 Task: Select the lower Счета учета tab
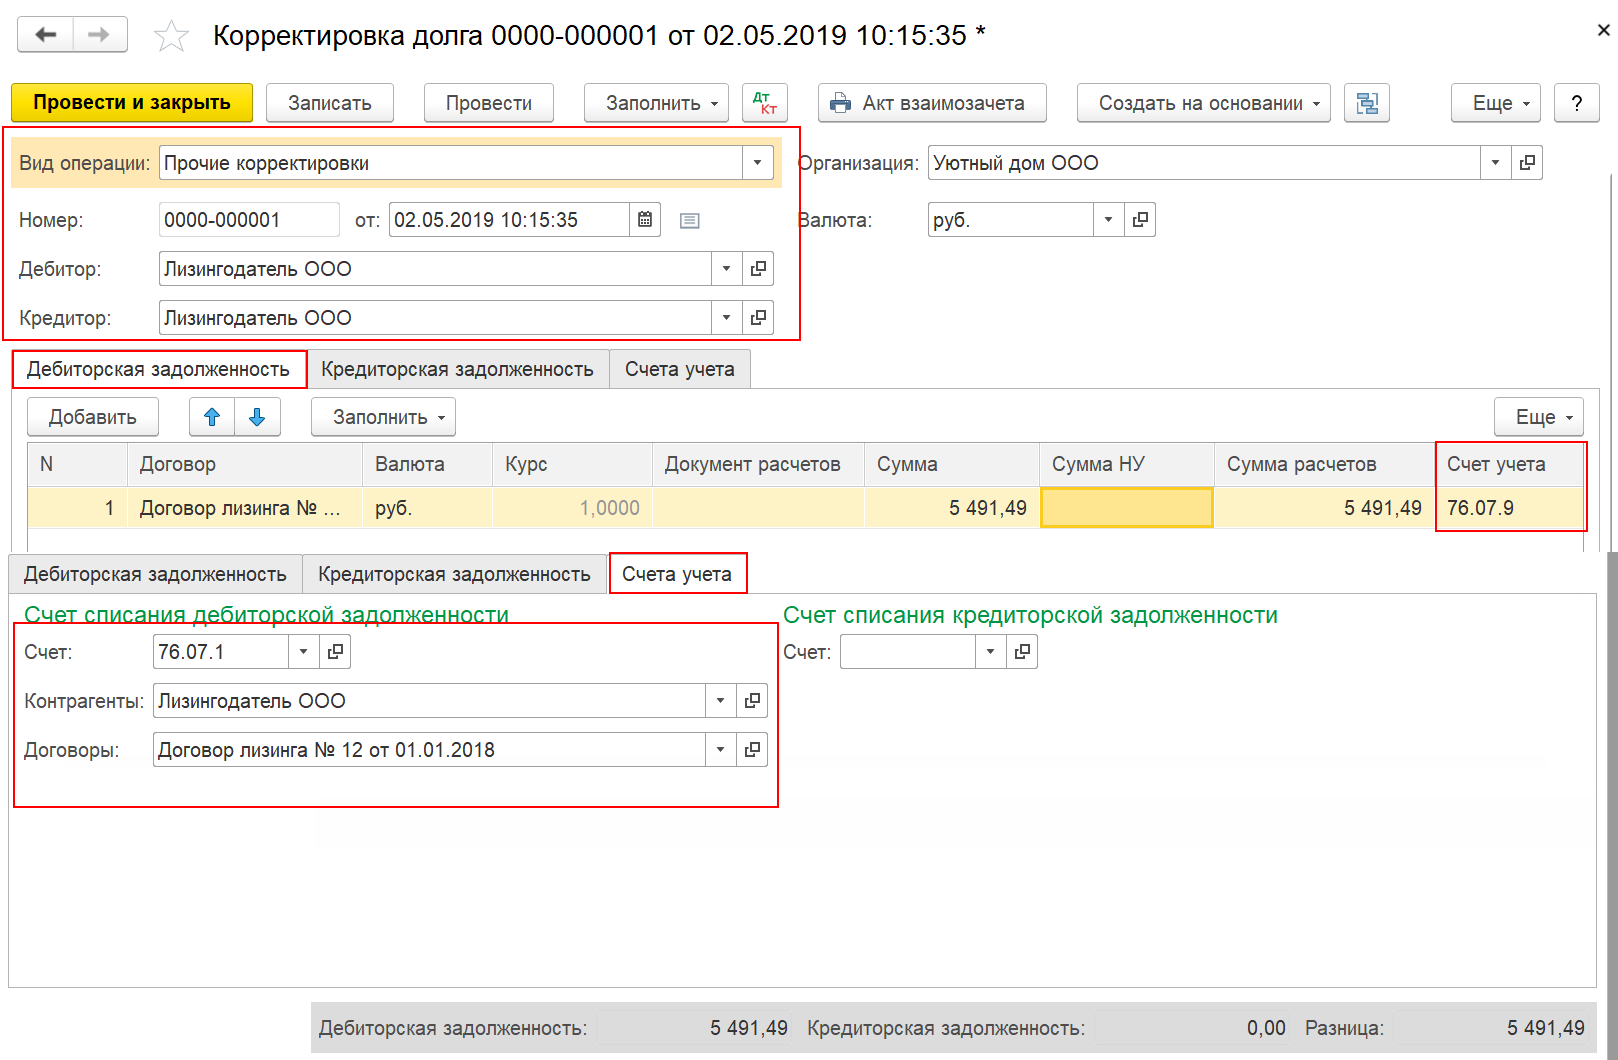(x=677, y=574)
